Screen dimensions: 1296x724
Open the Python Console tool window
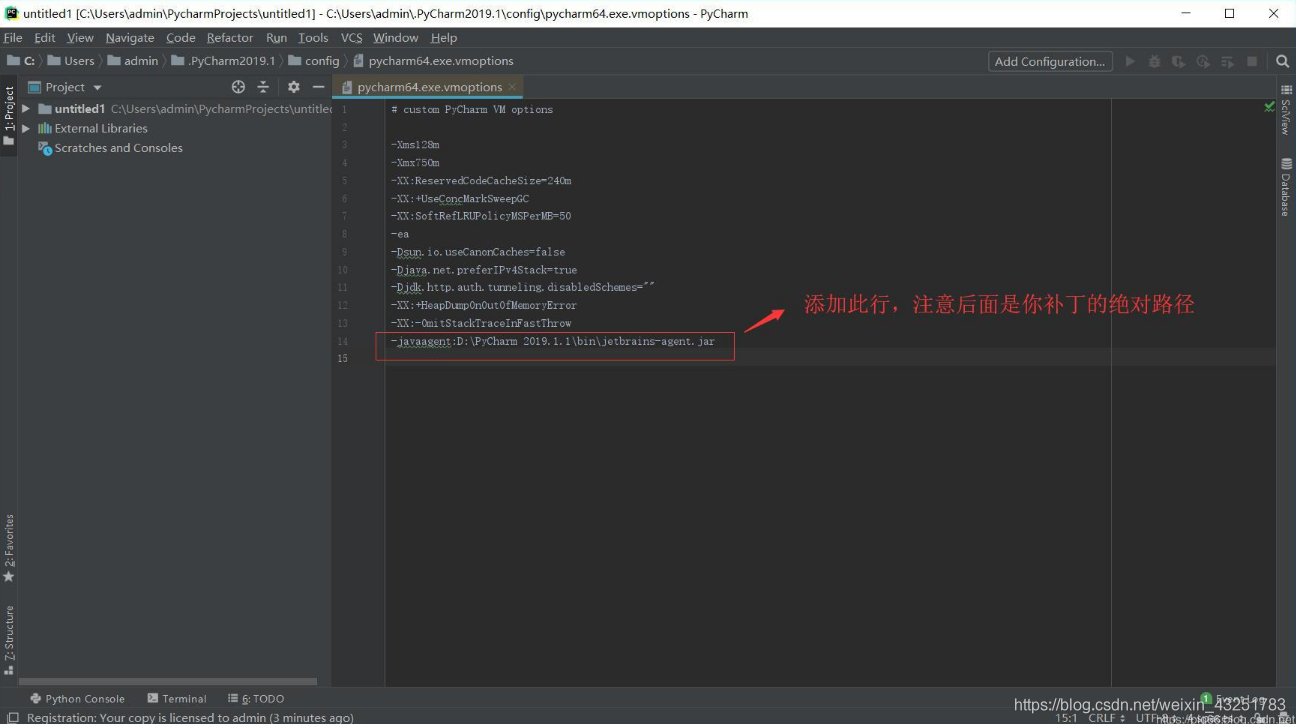(77, 699)
